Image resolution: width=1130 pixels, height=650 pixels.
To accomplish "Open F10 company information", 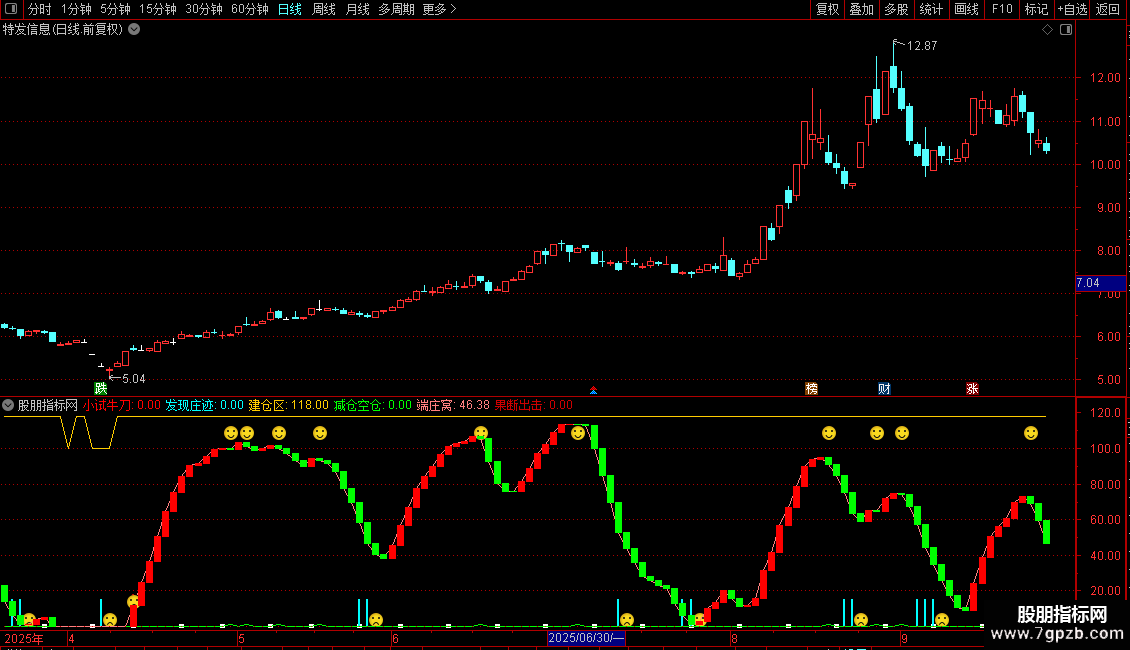I will click(x=1002, y=9).
